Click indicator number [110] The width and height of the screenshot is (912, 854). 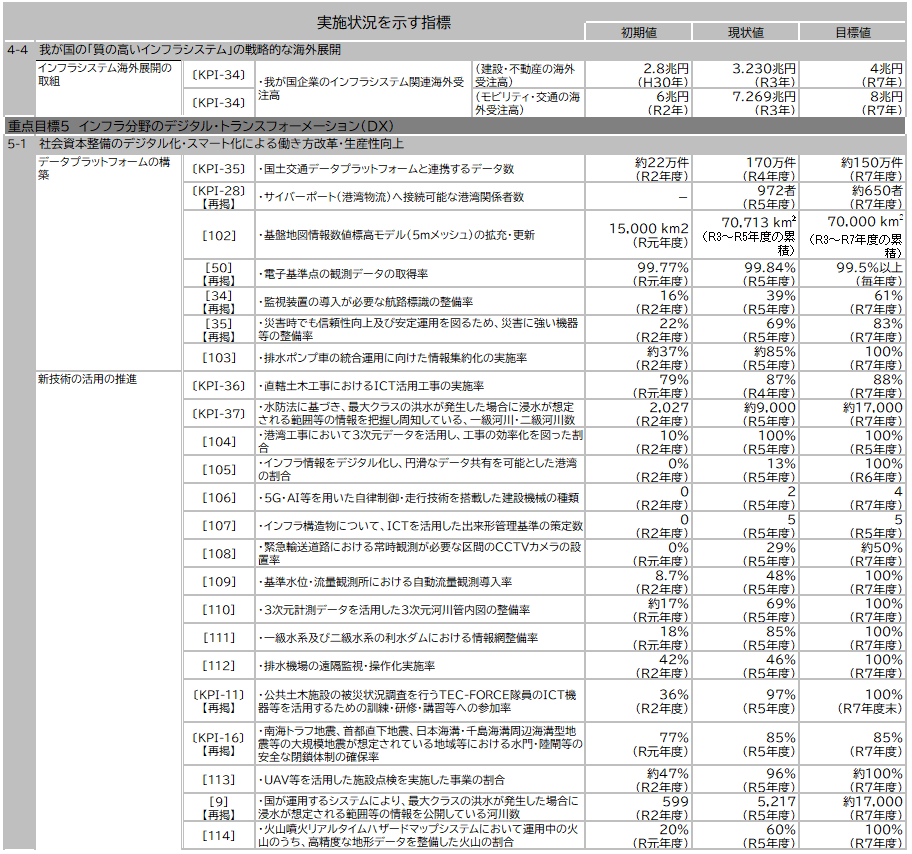point(219,610)
